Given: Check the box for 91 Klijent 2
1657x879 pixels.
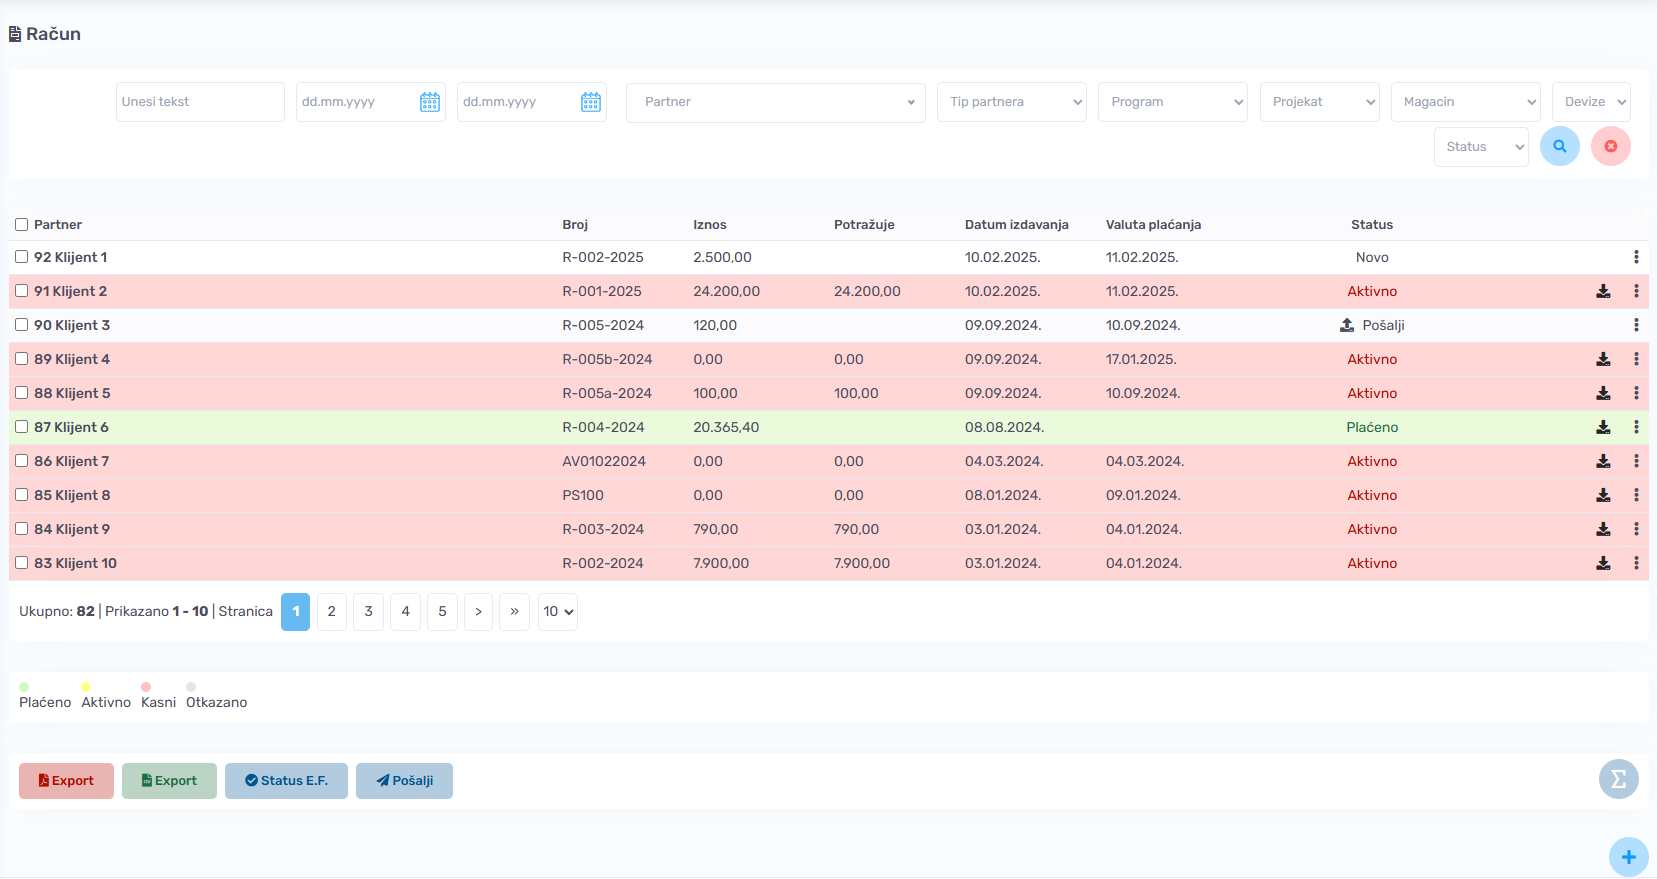Looking at the screenshot, I should tap(21, 291).
